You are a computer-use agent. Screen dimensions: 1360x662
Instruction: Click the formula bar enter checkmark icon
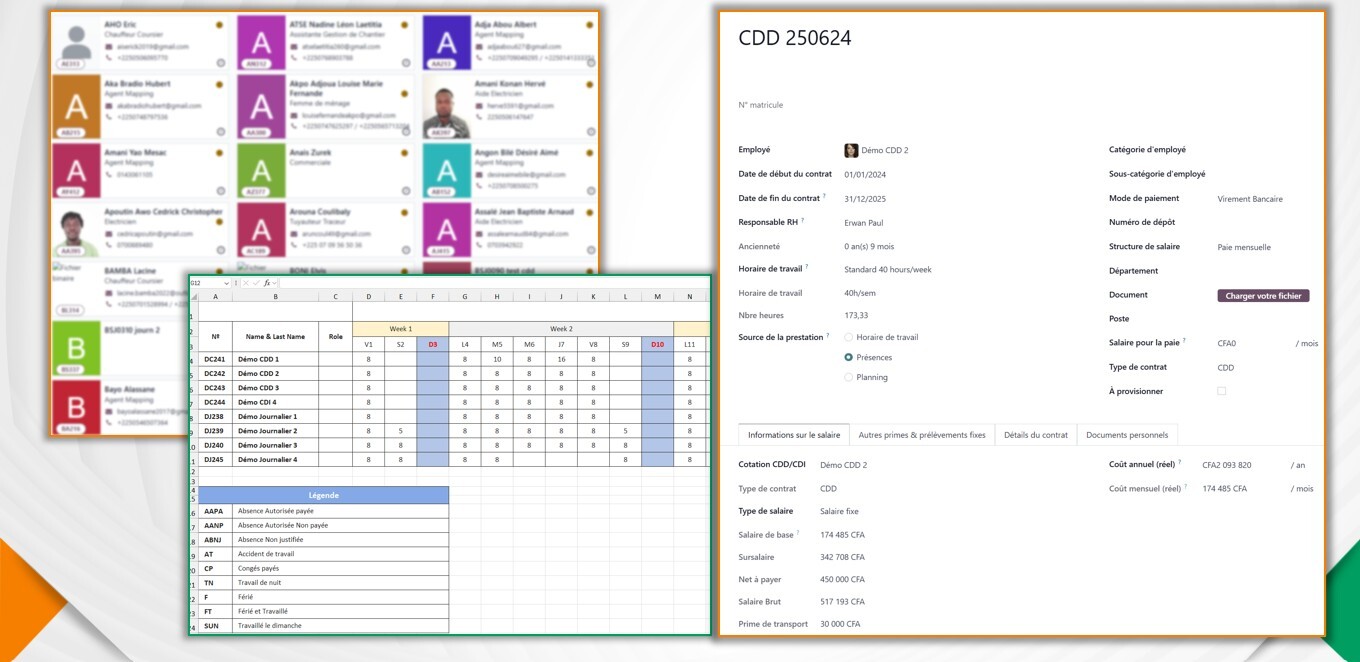256,283
